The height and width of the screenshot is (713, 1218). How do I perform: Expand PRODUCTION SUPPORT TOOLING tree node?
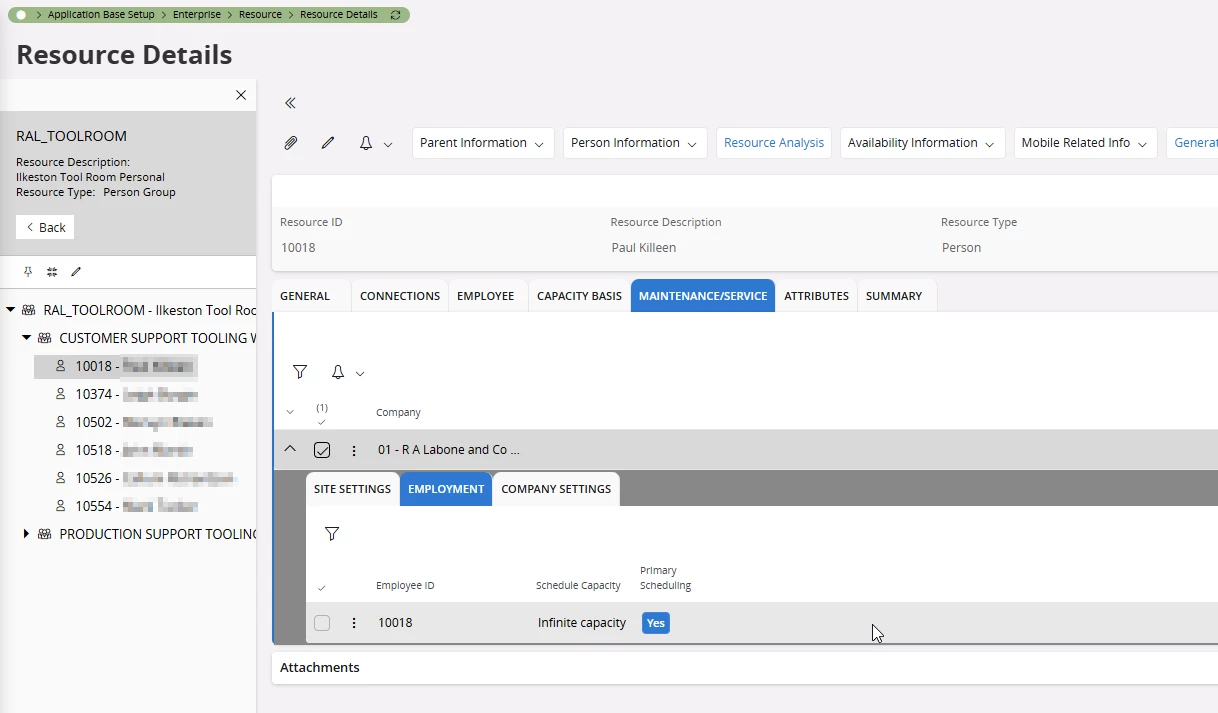point(27,534)
